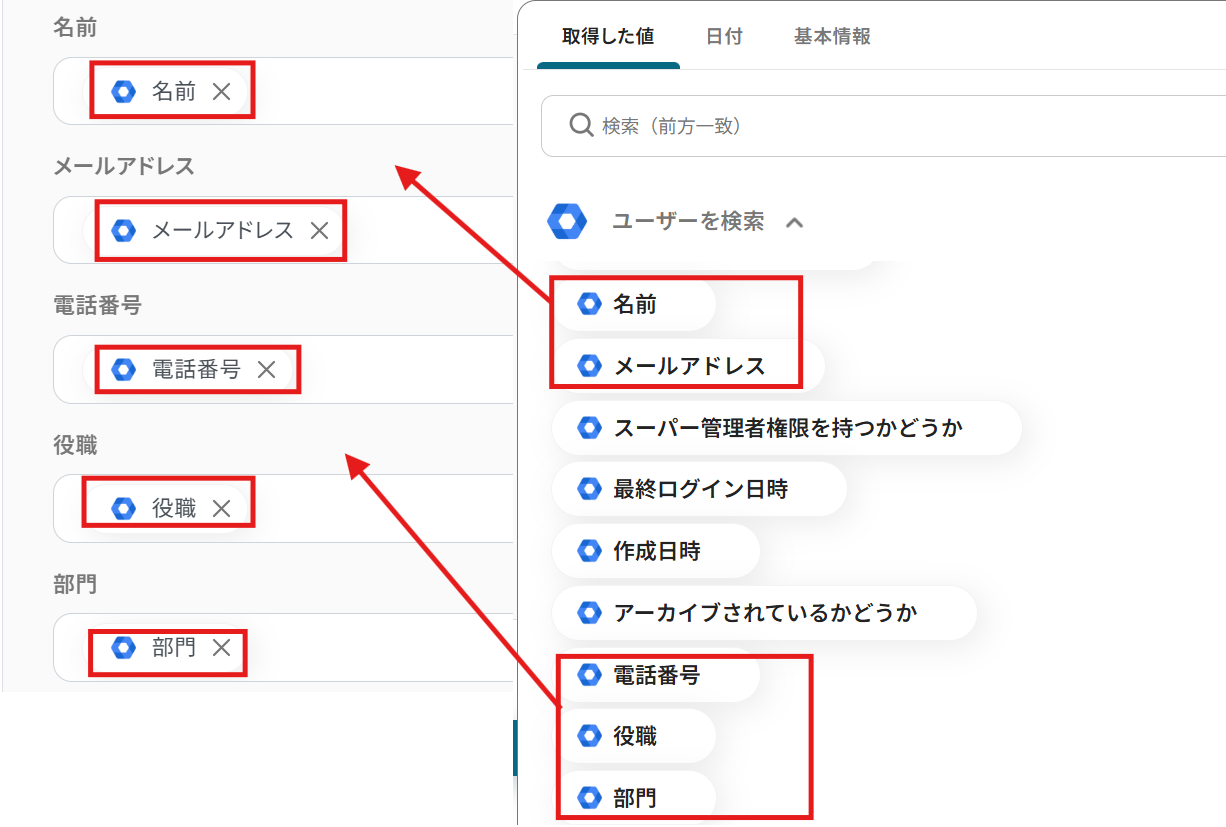Open the 日付 tab
This screenshot has width=1226, height=827.
point(724,37)
